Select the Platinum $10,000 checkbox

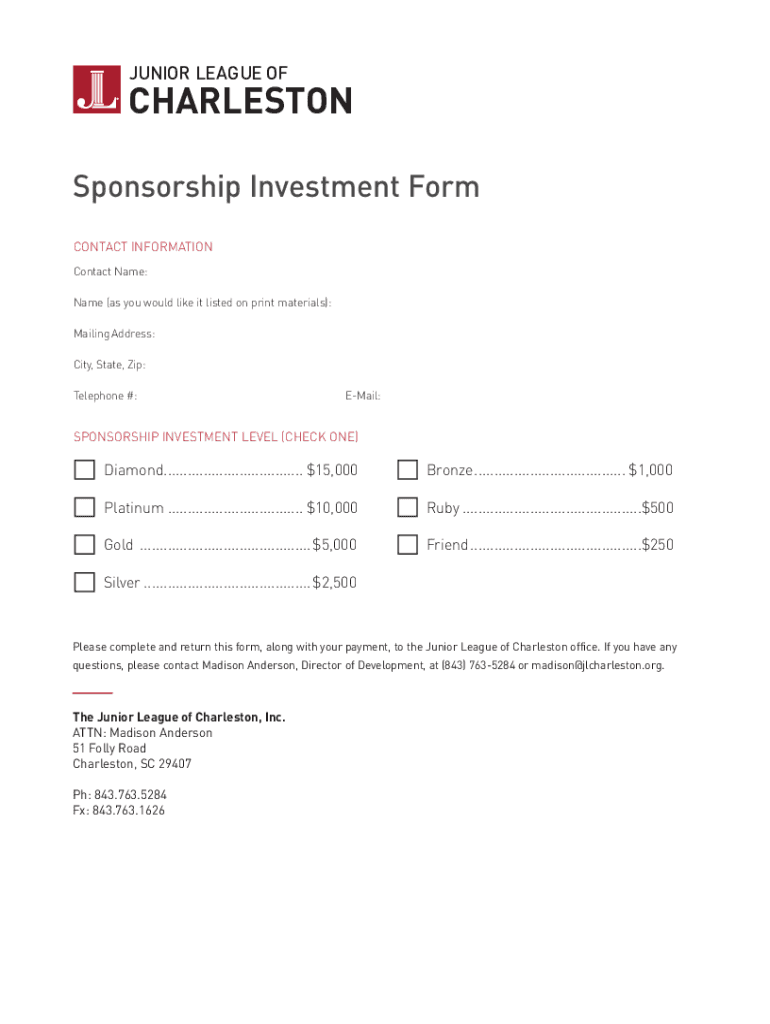coord(84,507)
